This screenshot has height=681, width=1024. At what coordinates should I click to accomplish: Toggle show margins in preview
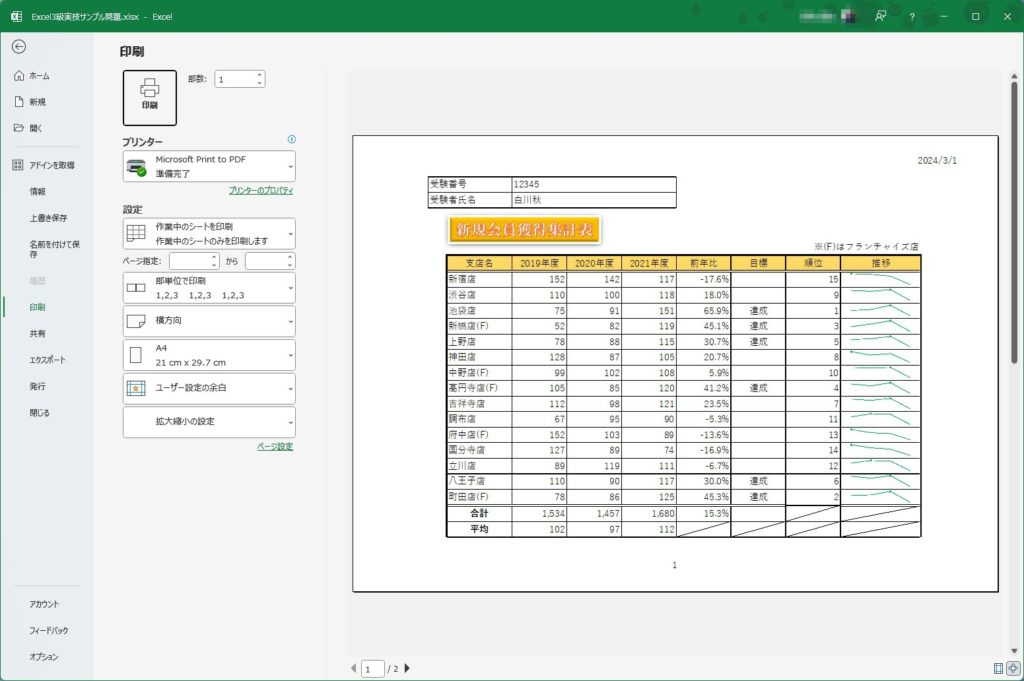point(998,668)
